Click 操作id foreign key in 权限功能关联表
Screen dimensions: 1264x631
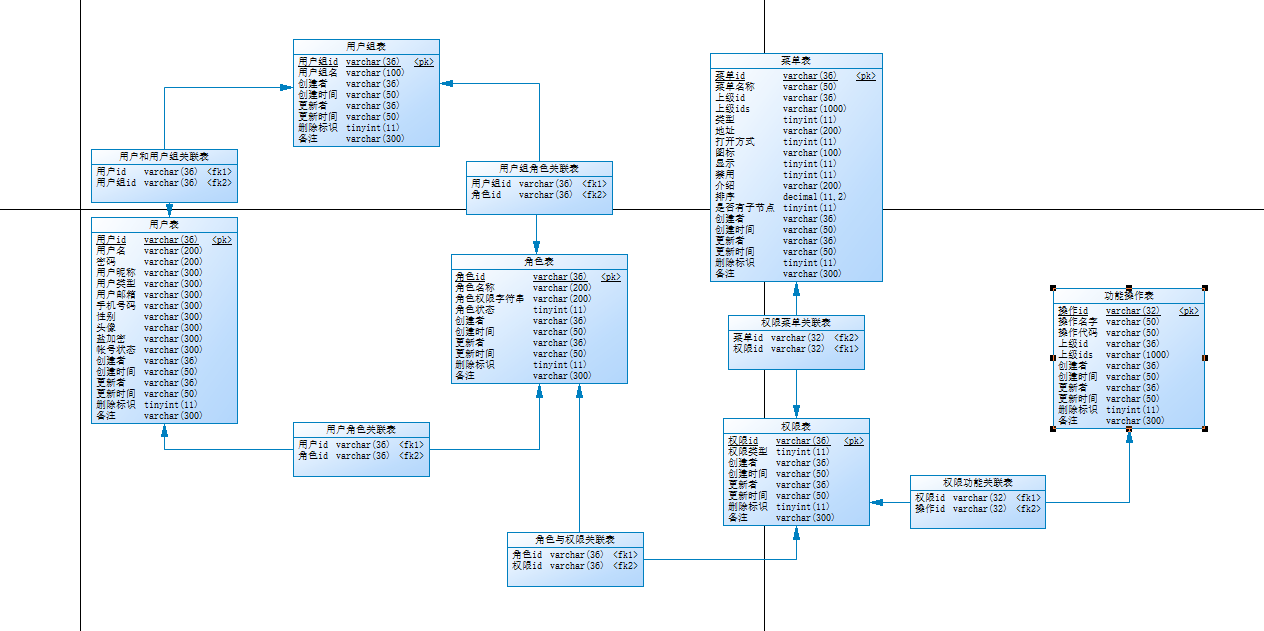click(978, 509)
